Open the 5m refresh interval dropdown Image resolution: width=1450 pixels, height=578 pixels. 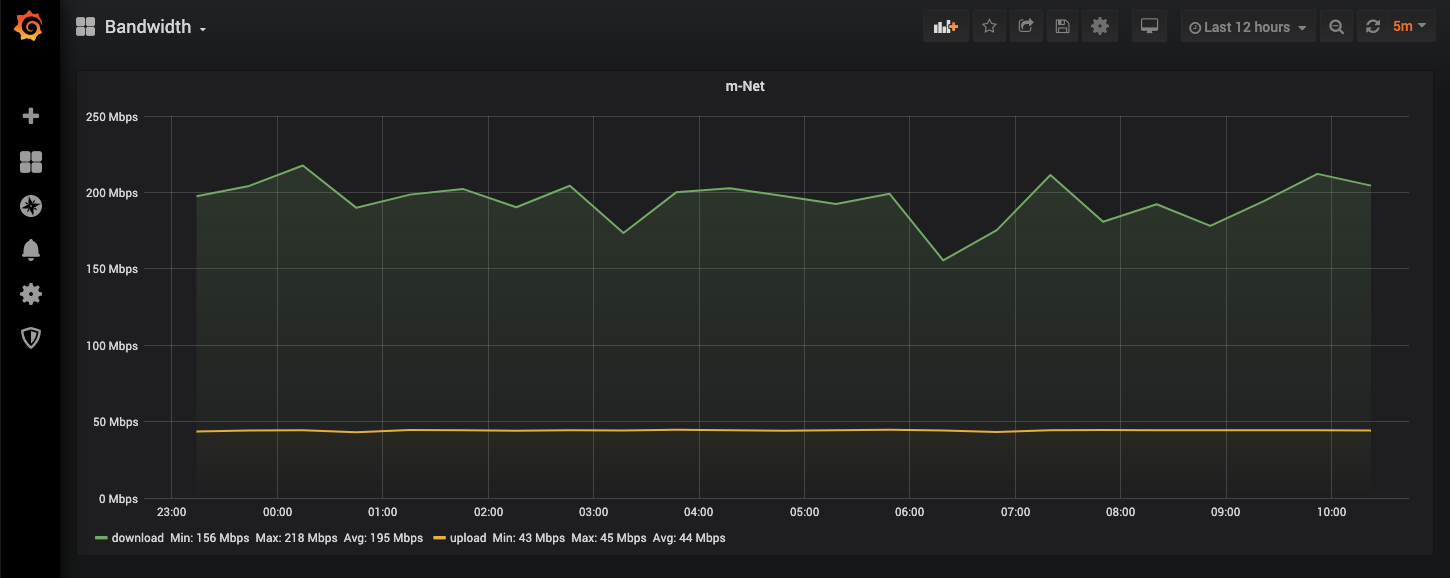tap(1409, 27)
